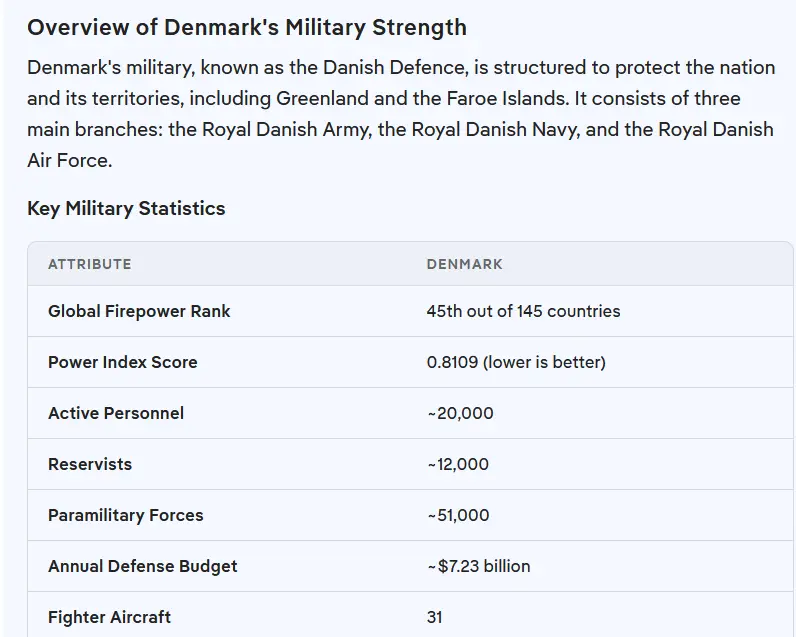Click the '0.8109 (lower is better)' cell
The image size is (796, 637).
(516, 362)
